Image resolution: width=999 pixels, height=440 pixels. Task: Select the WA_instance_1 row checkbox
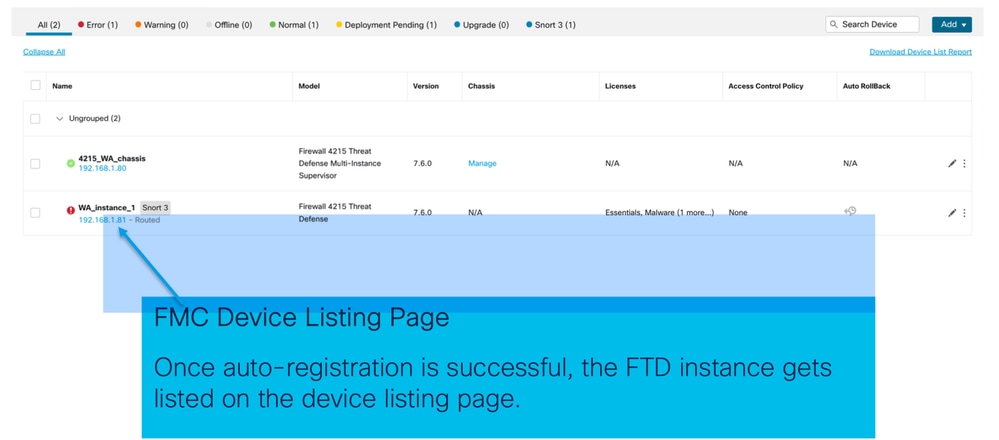coord(36,213)
